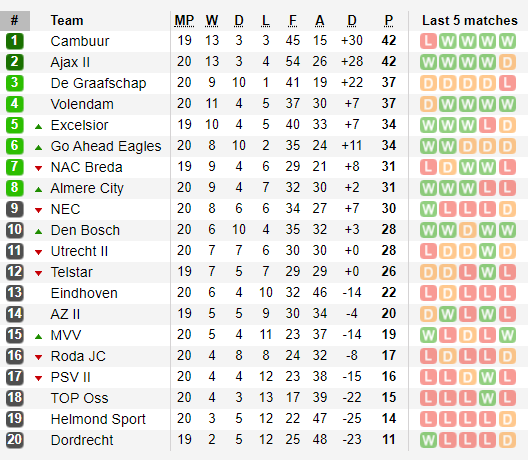529x460 pixels.
Task: Click Ajax II's first W result icon
Action: pos(428,62)
